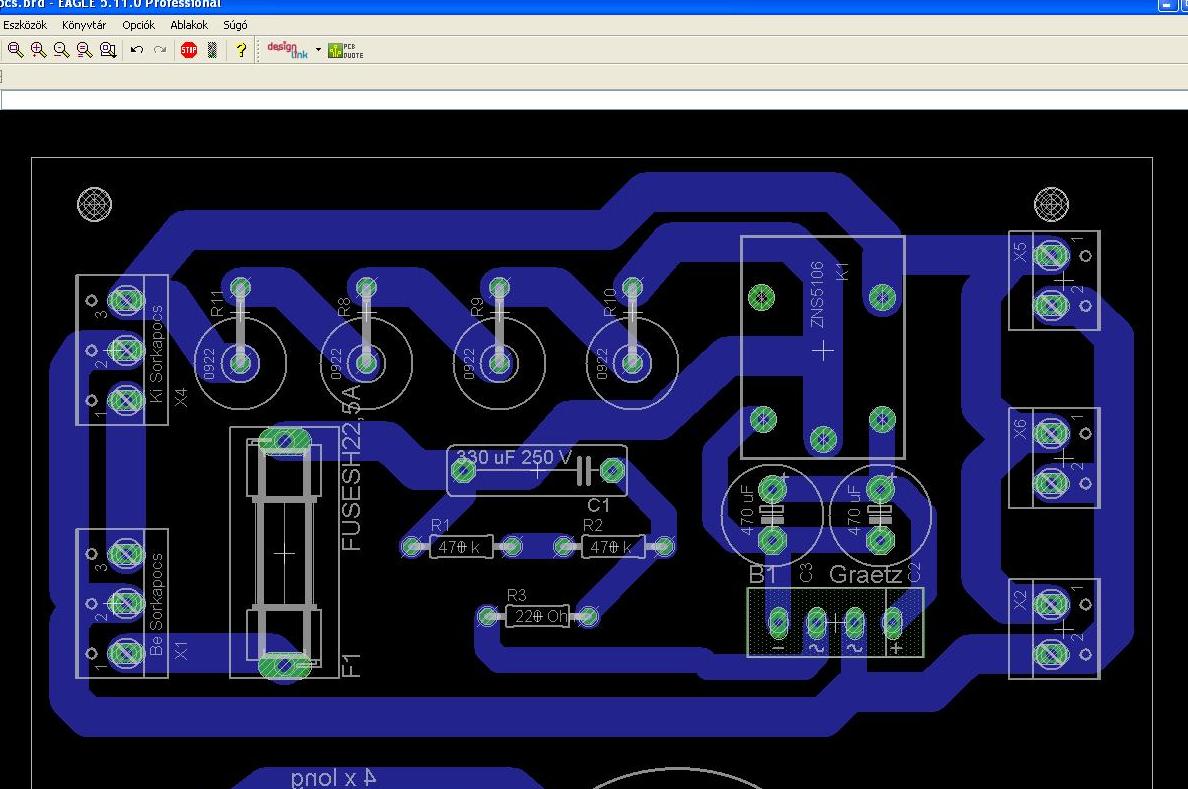Open the Könyvtár menu
Viewport: 1188px width, 789px height.
(x=84, y=25)
